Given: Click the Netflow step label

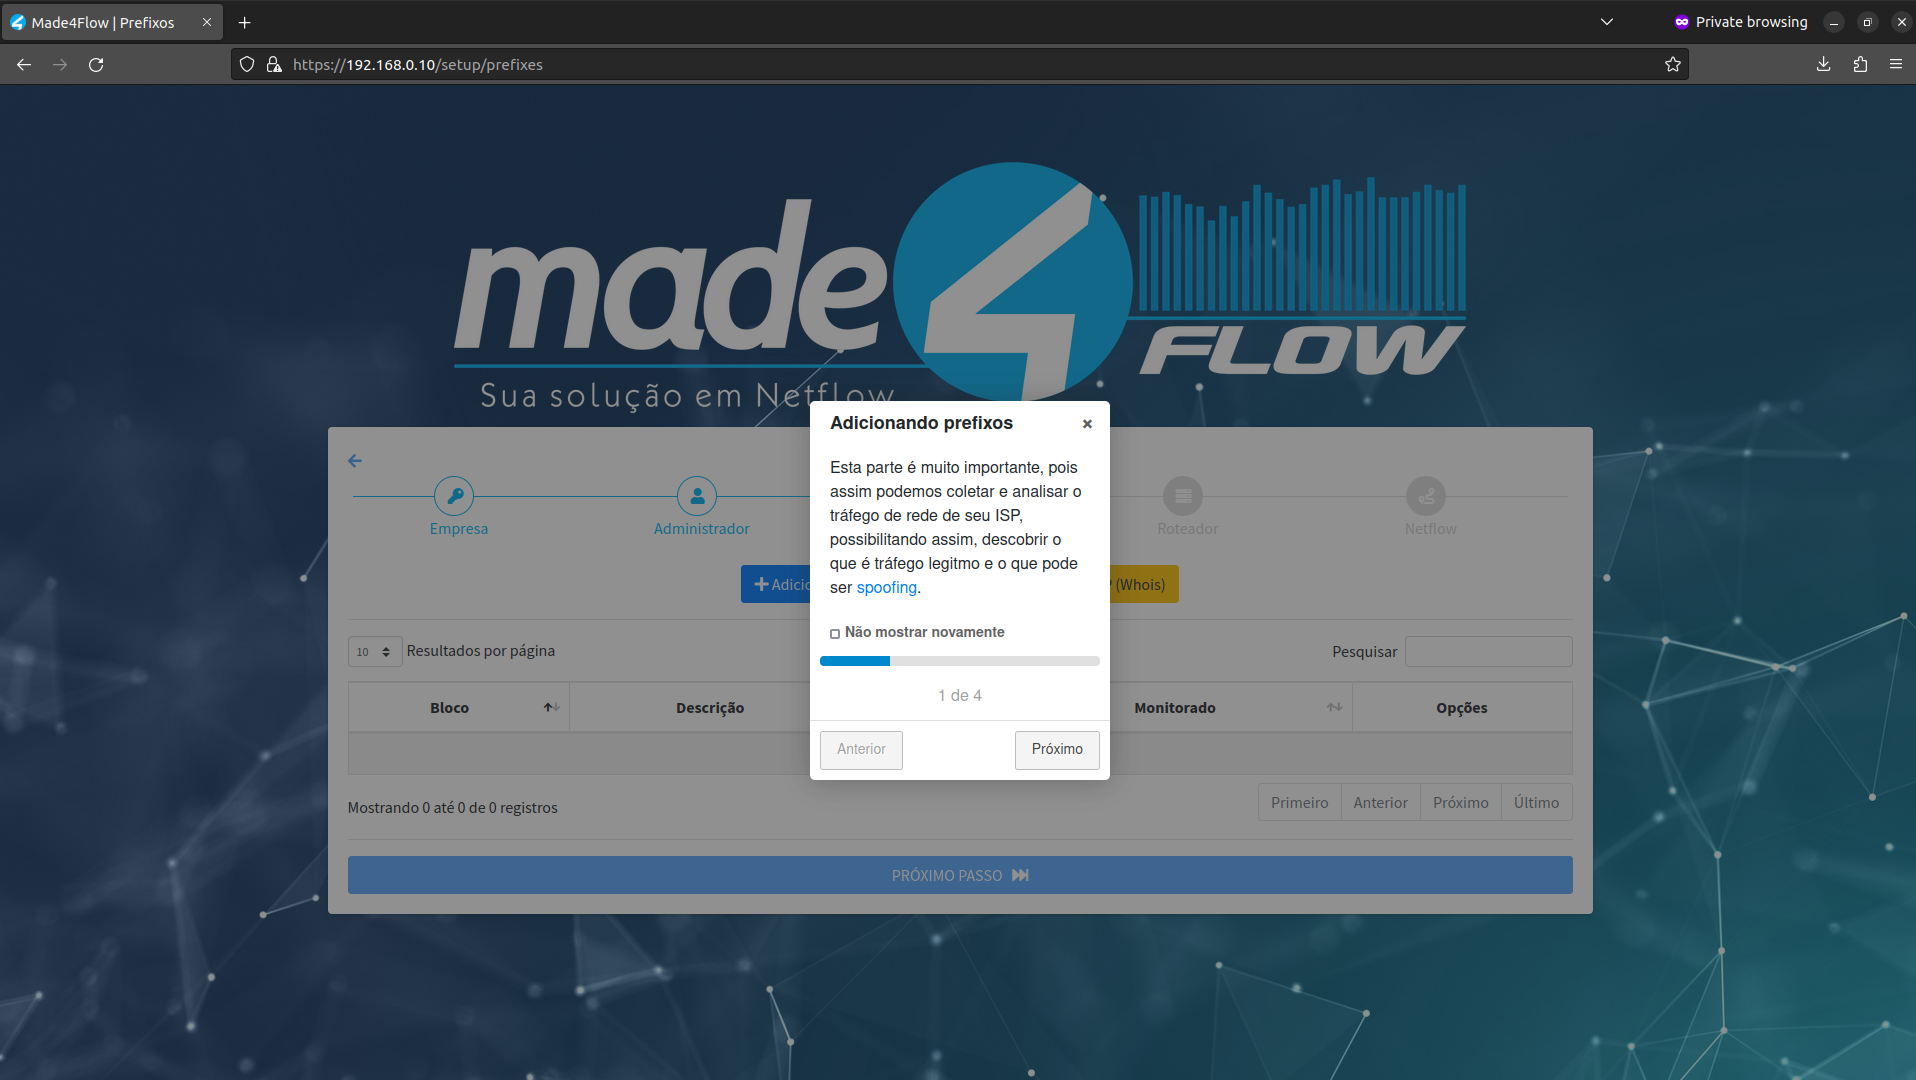Looking at the screenshot, I should 1431,529.
